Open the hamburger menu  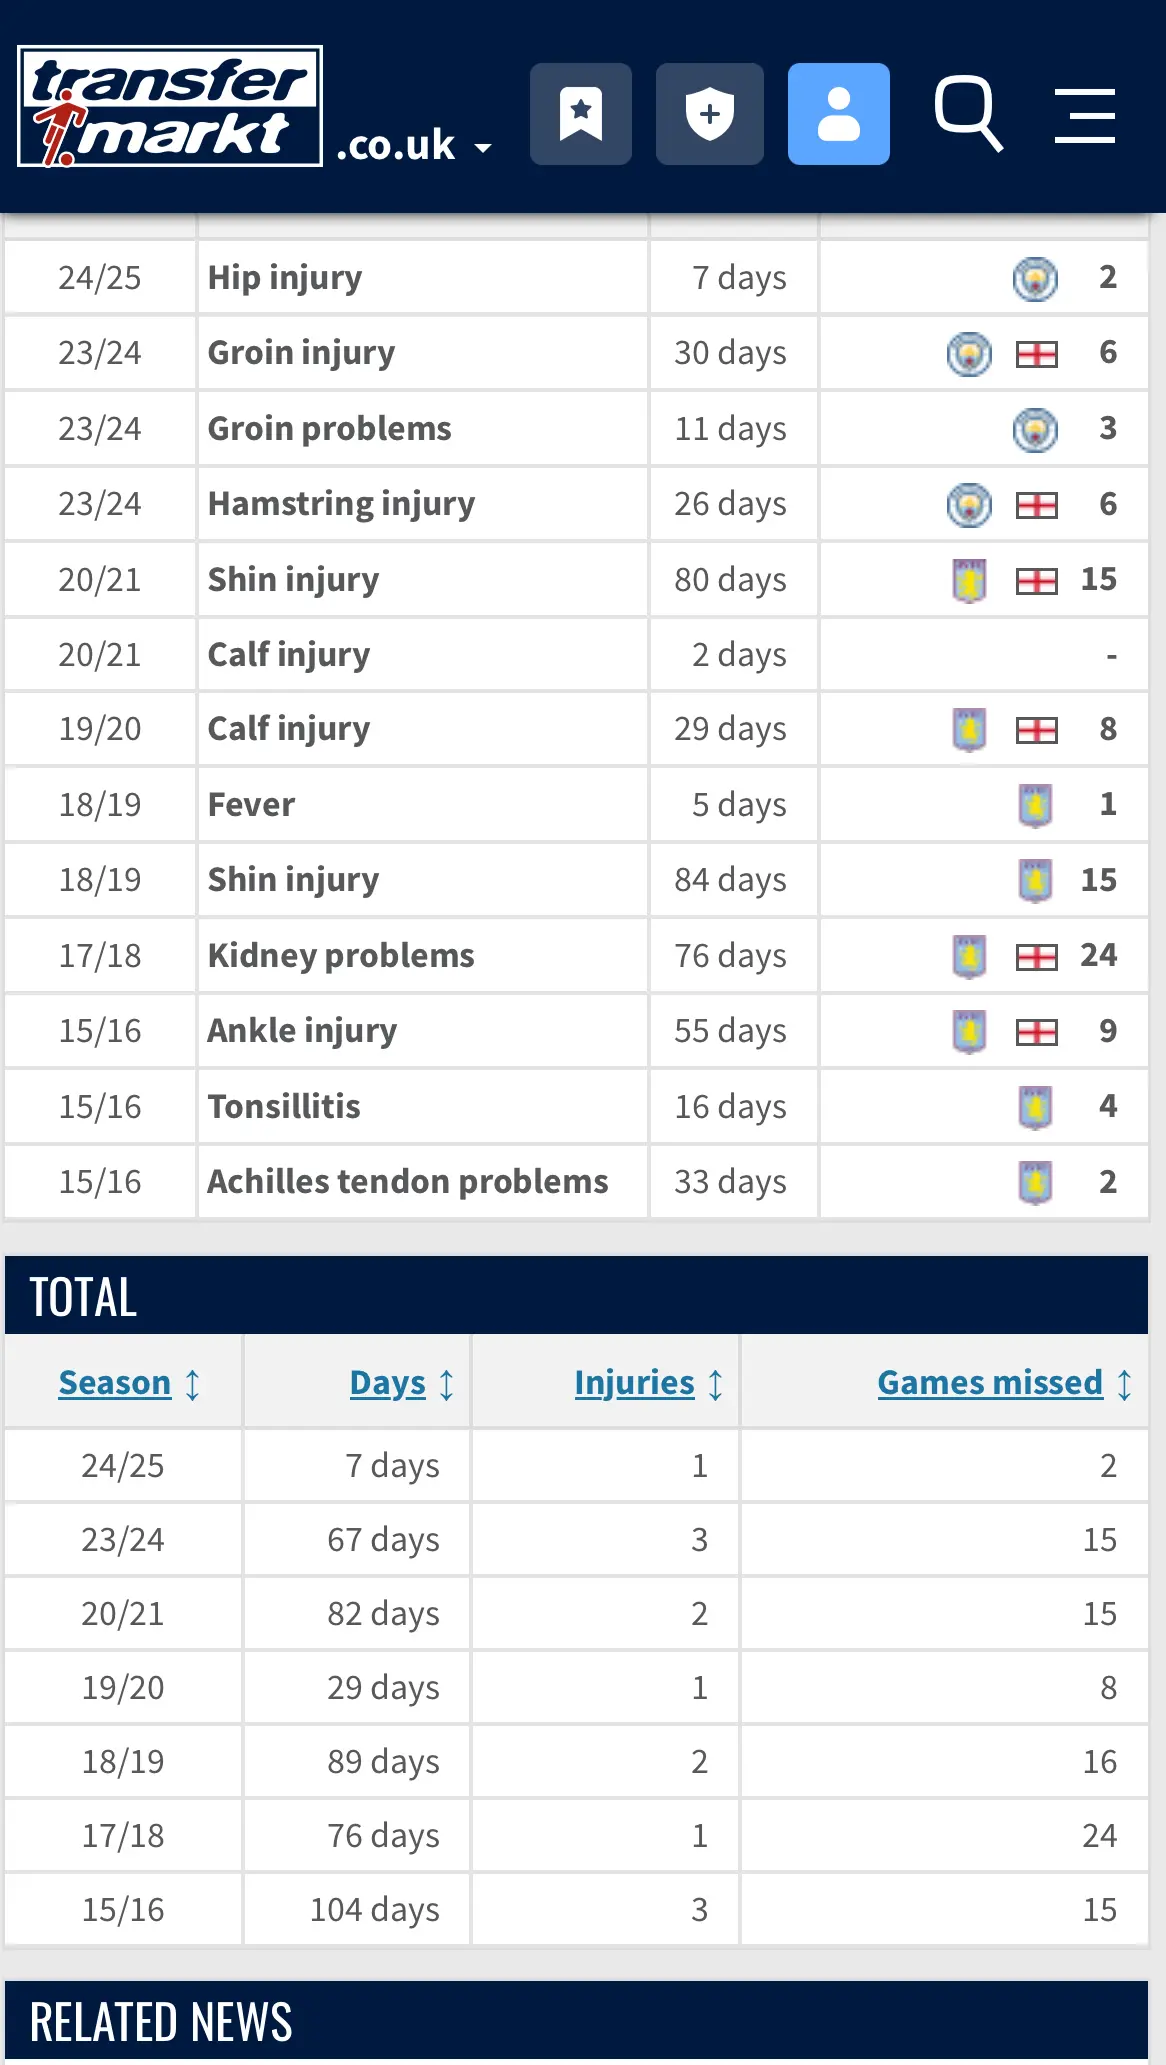[x=1084, y=115]
